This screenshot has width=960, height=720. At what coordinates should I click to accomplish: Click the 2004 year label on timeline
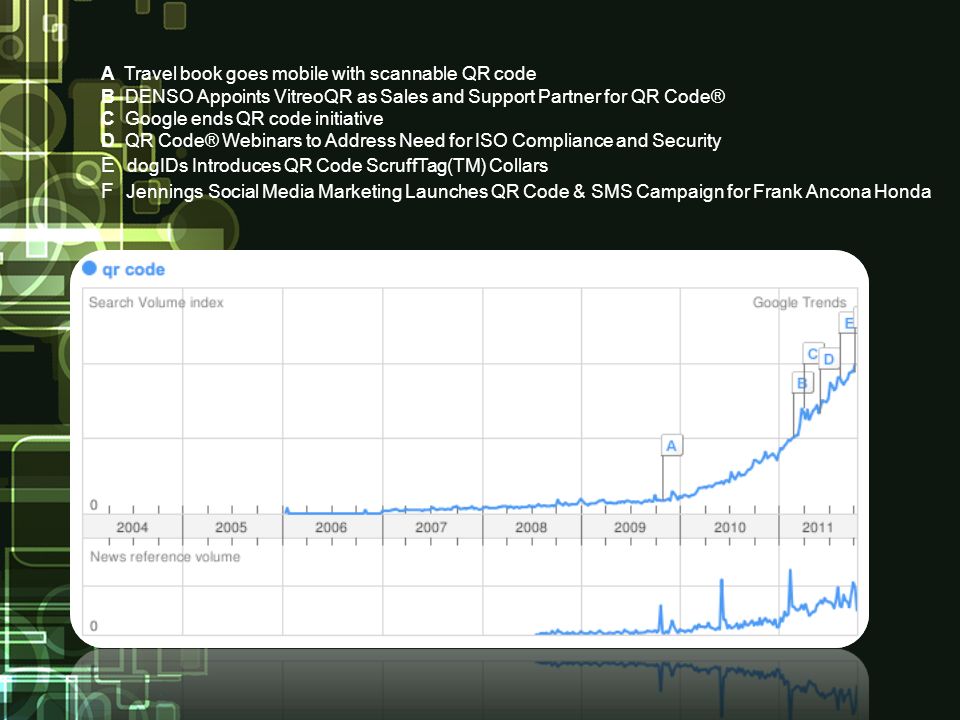click(132, 527)
